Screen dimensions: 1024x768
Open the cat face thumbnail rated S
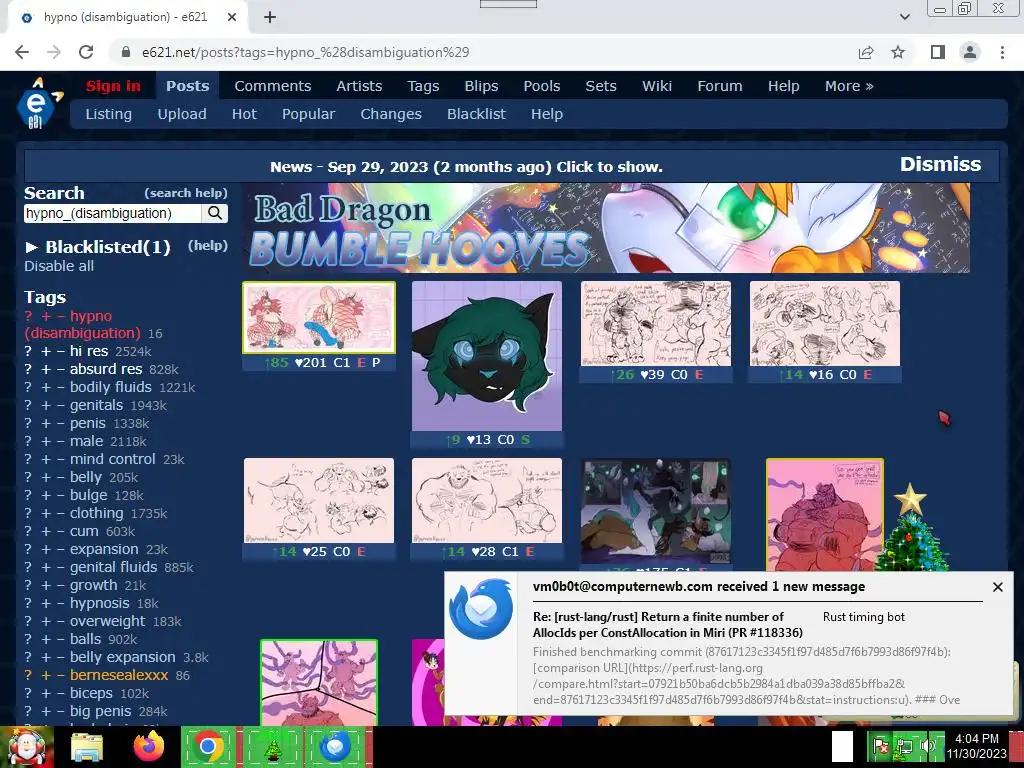point(487,357)
